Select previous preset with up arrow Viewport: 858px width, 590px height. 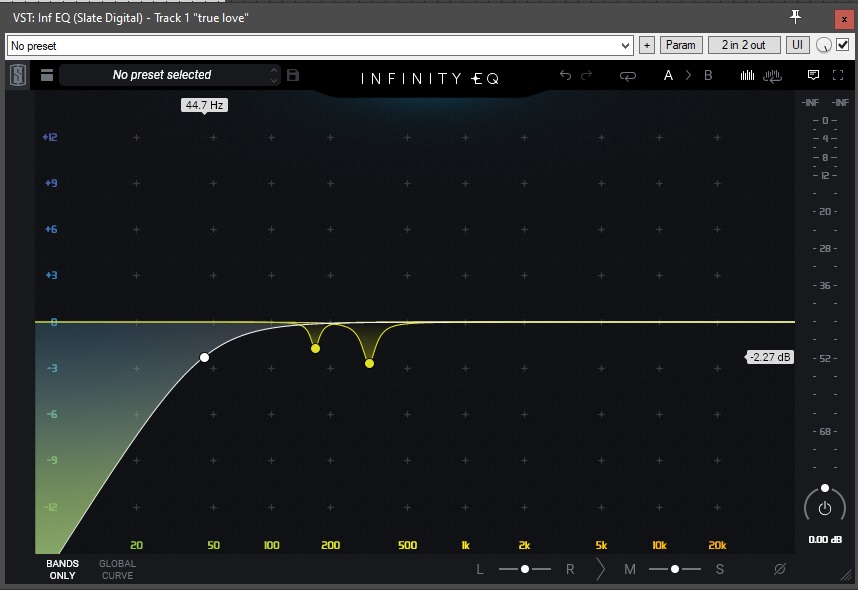274,70
